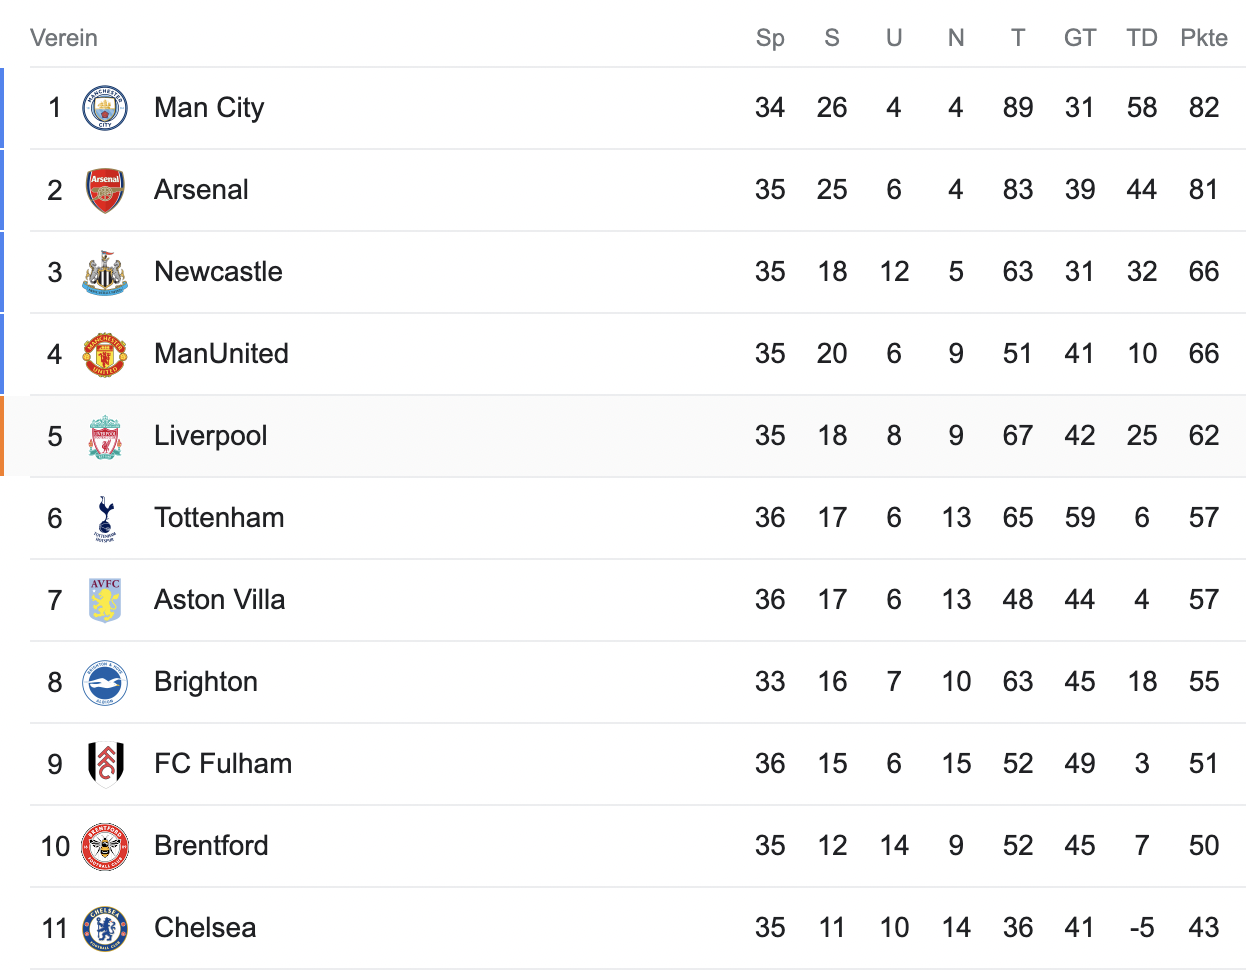1246x970 pixels.
Task: Click the Pkte points column header
Action: click(x=1204, y=38)
